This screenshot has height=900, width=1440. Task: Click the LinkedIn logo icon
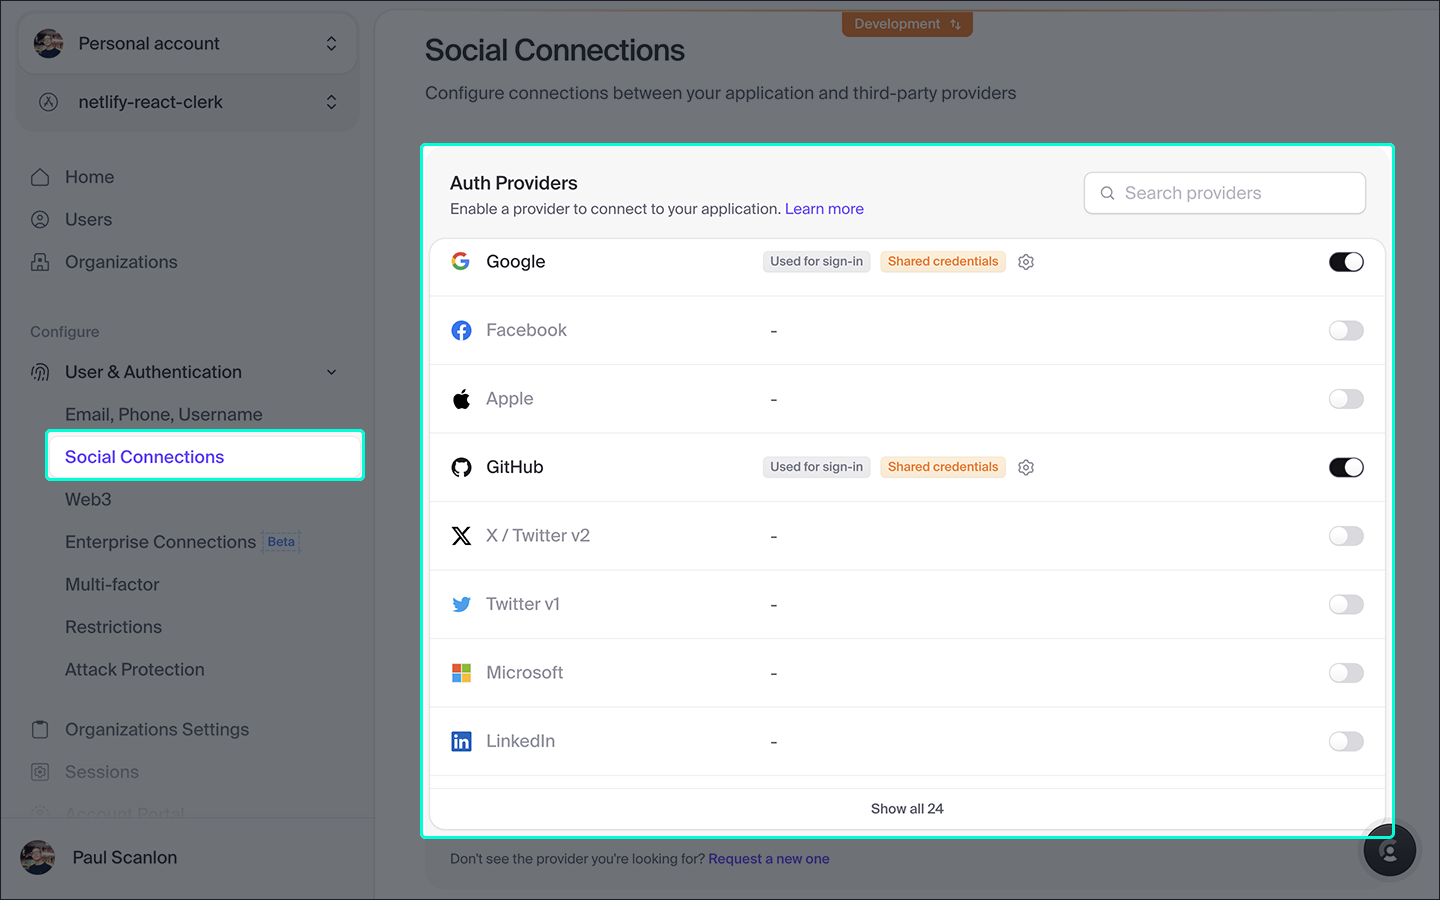tap(461, 741)
